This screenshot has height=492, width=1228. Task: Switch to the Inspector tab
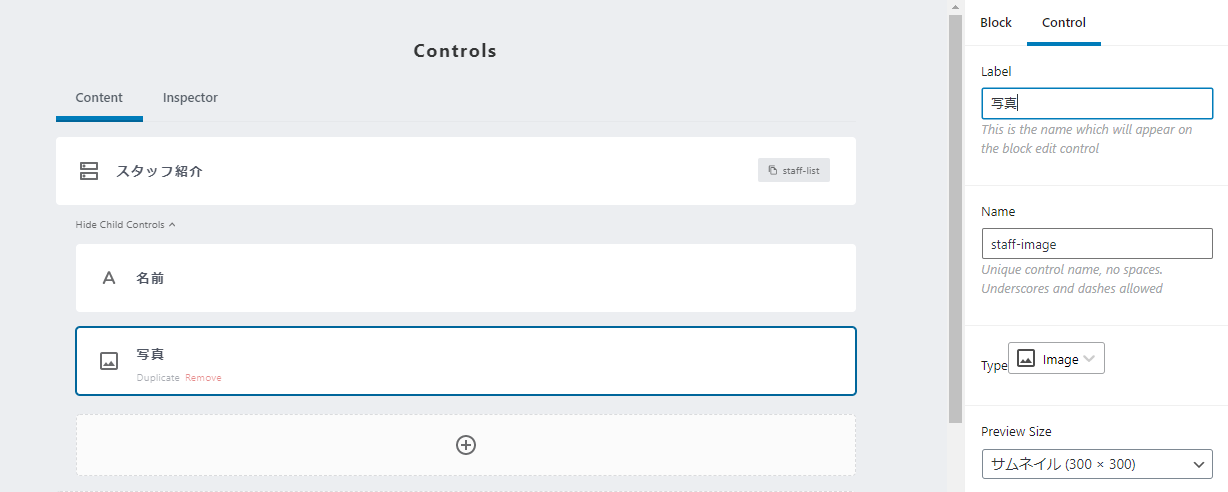[190, 98]
